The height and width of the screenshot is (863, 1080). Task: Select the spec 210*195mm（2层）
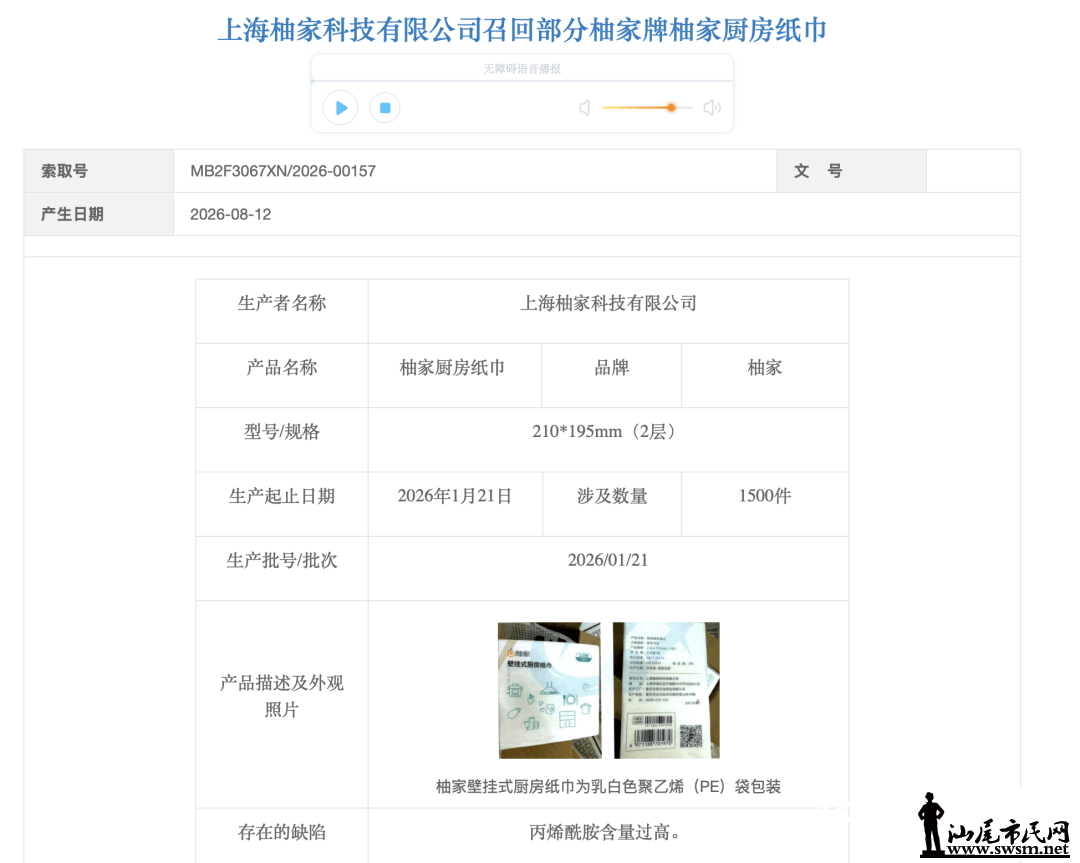[x=608, y=432]
